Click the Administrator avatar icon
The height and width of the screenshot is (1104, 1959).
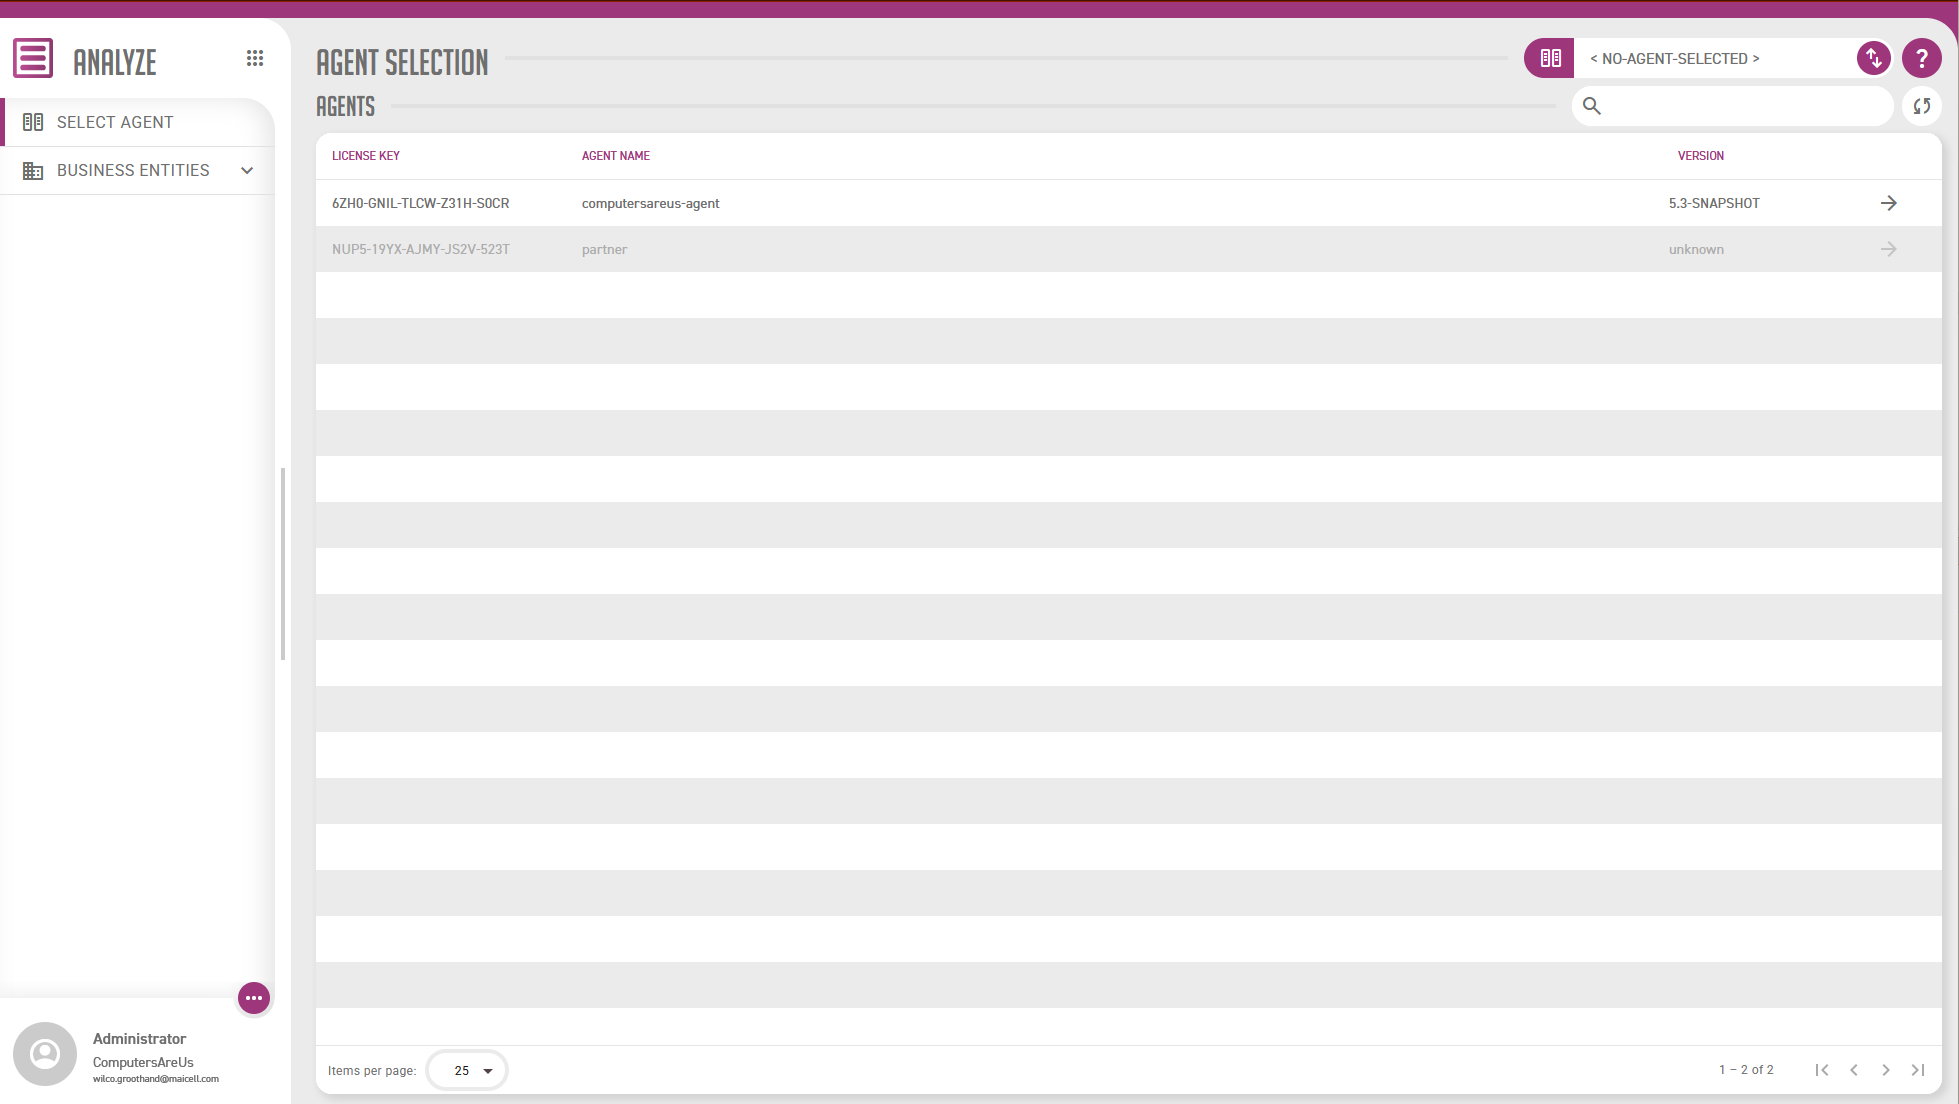45,1054
